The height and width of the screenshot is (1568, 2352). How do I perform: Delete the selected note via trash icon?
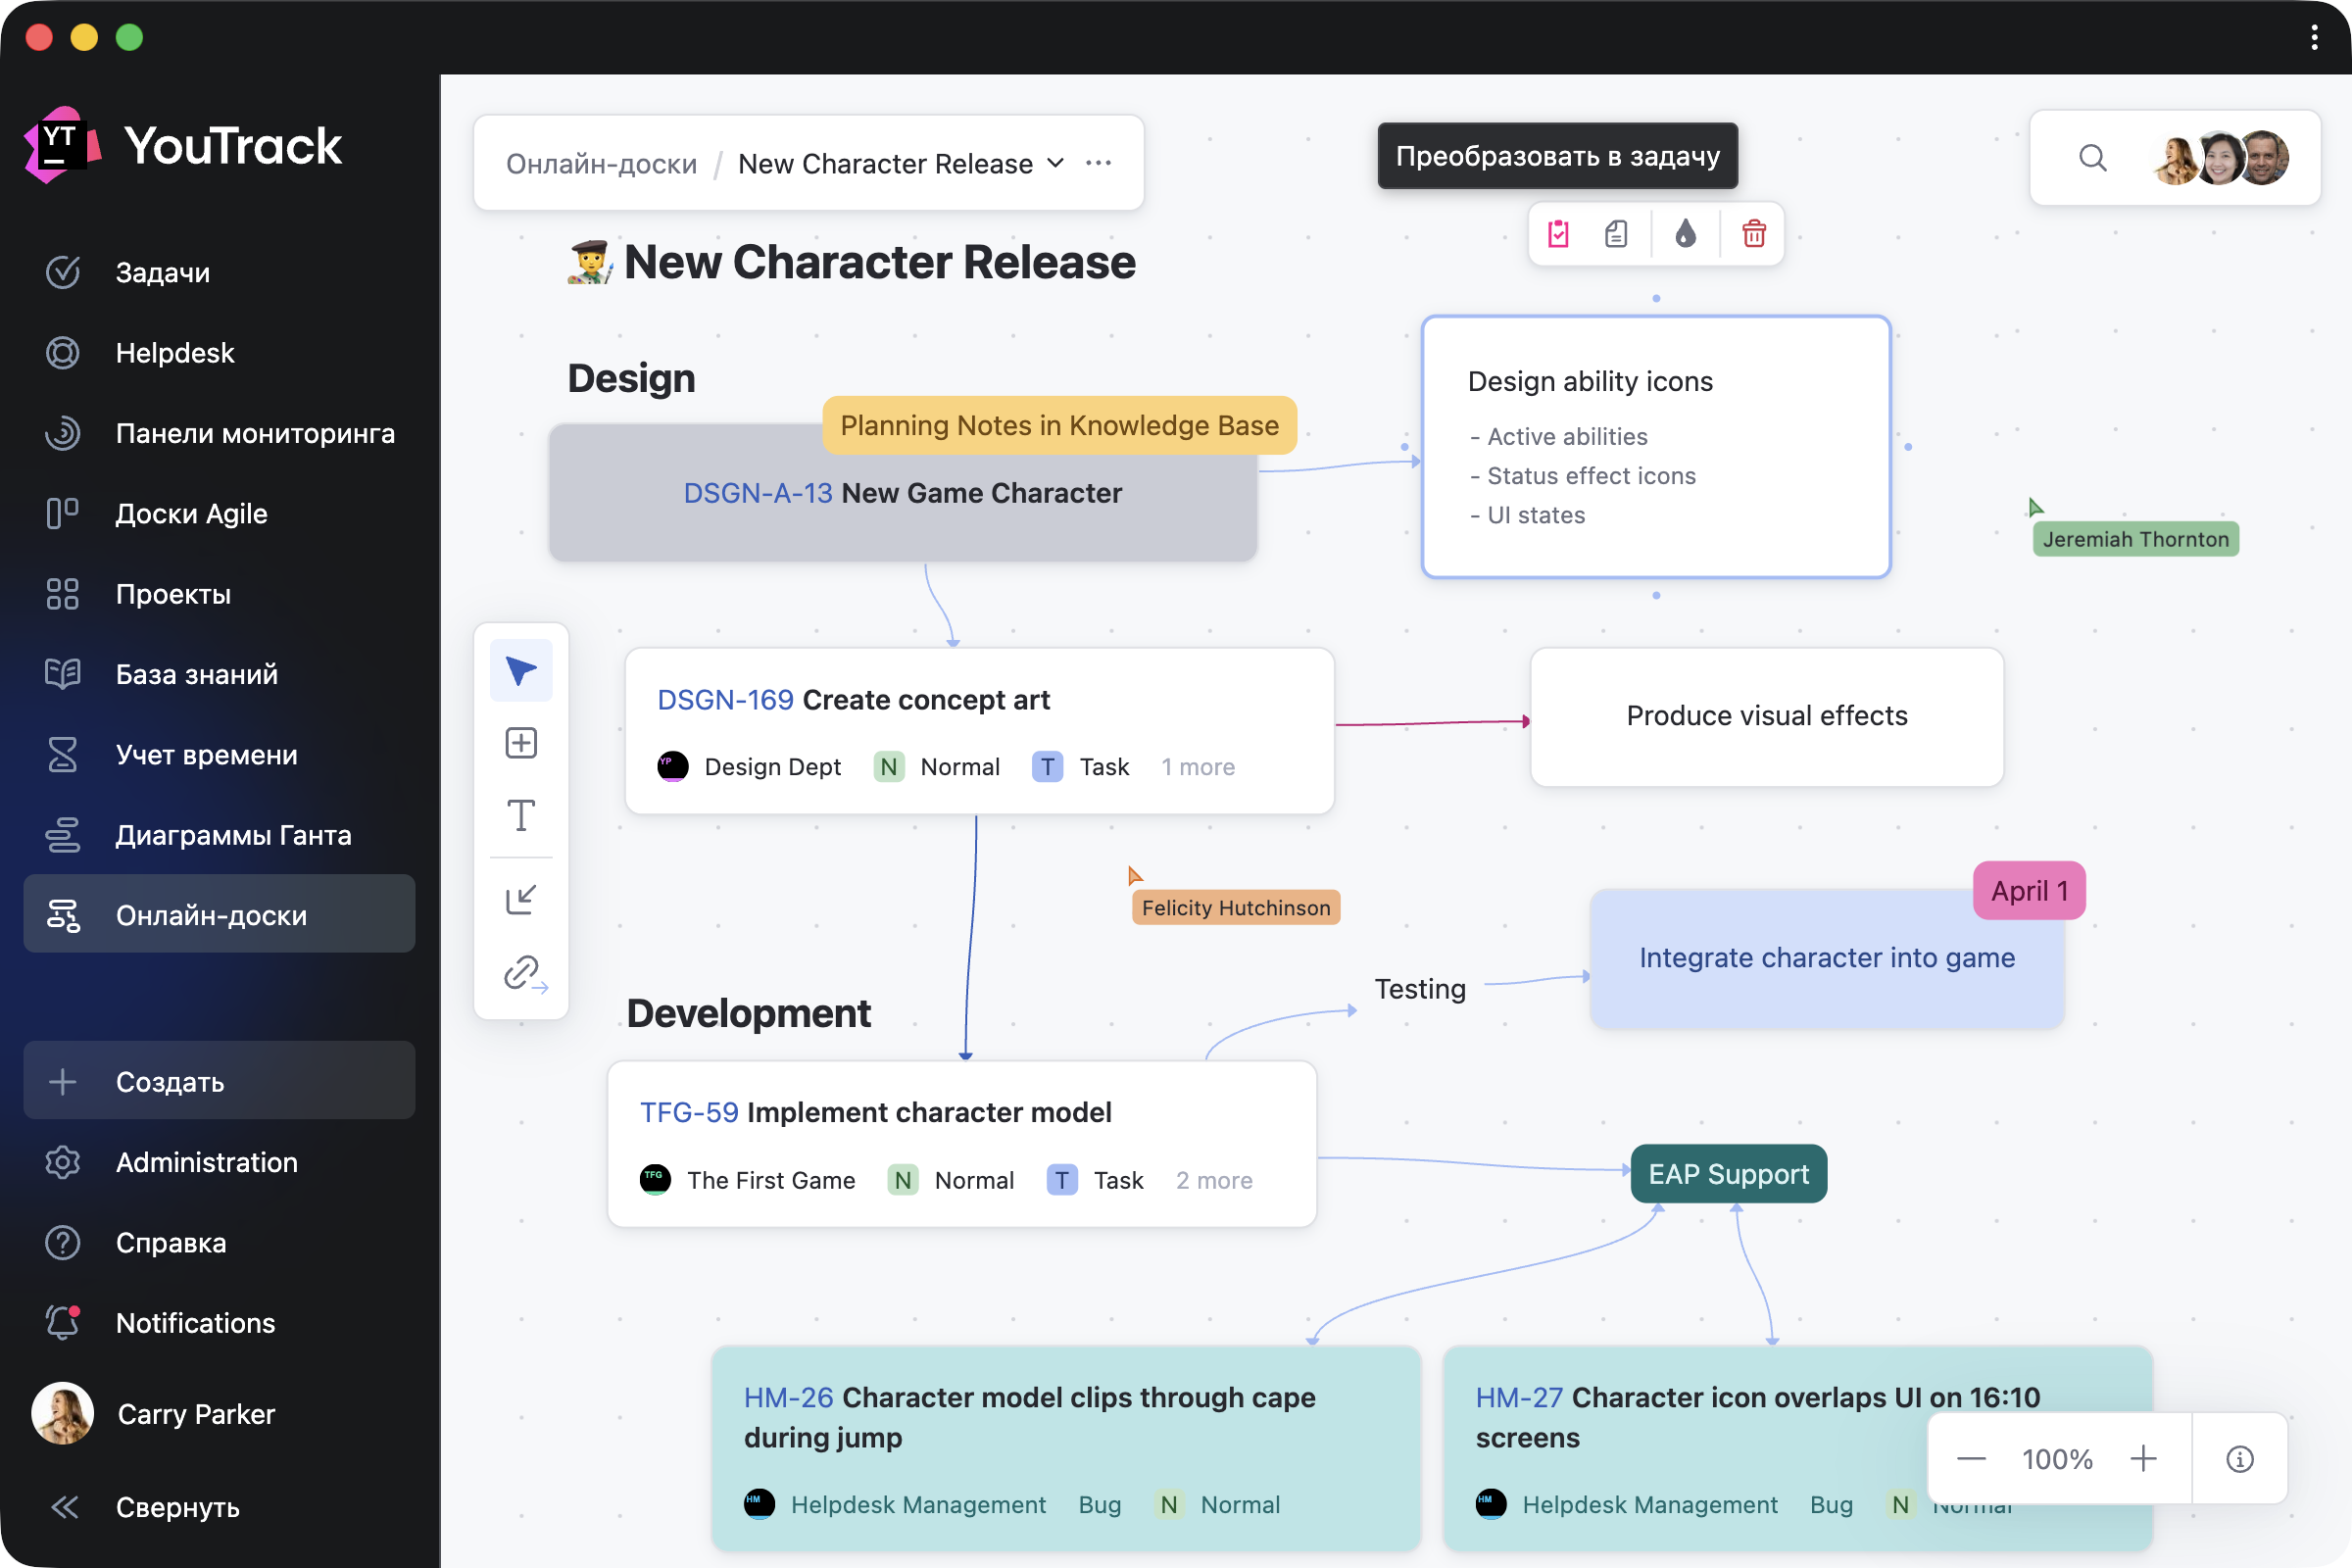point(1753,234)
